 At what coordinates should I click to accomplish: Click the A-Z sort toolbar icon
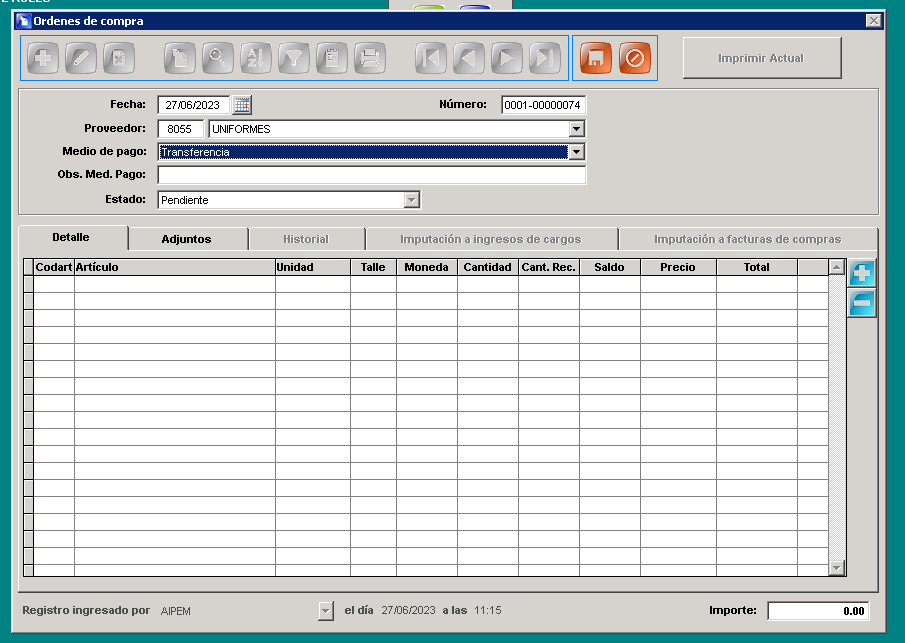pos(256,58)
